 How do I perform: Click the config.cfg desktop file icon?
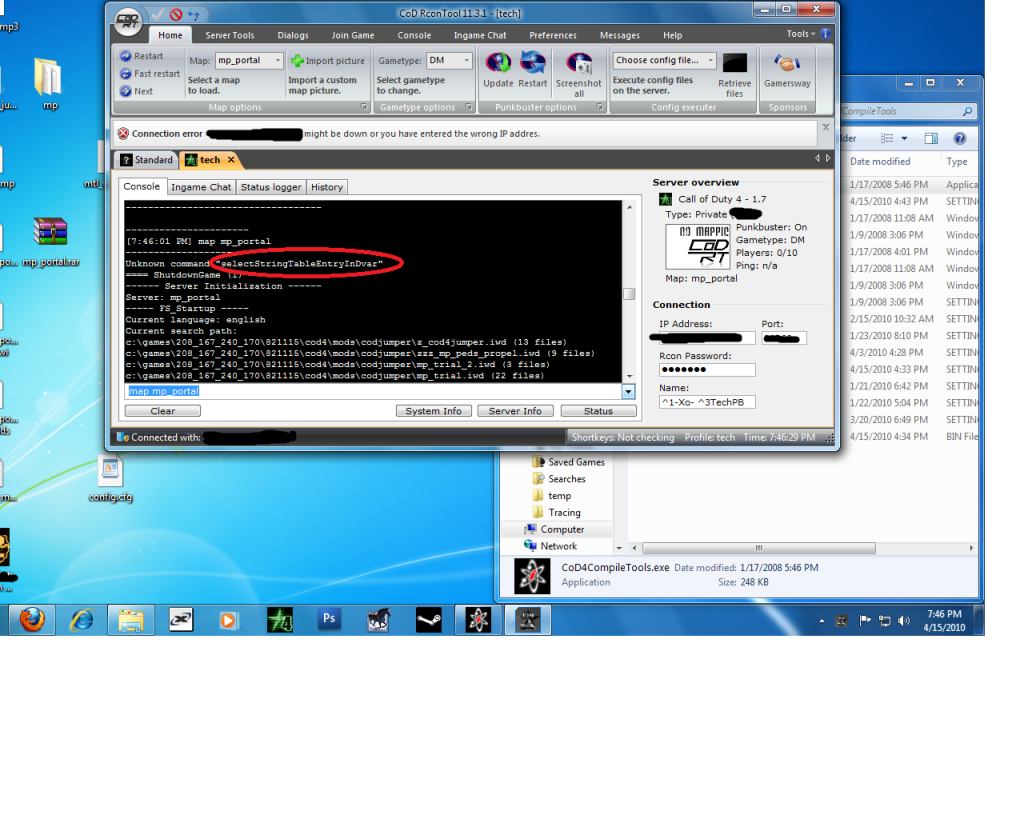click(110, 479)
